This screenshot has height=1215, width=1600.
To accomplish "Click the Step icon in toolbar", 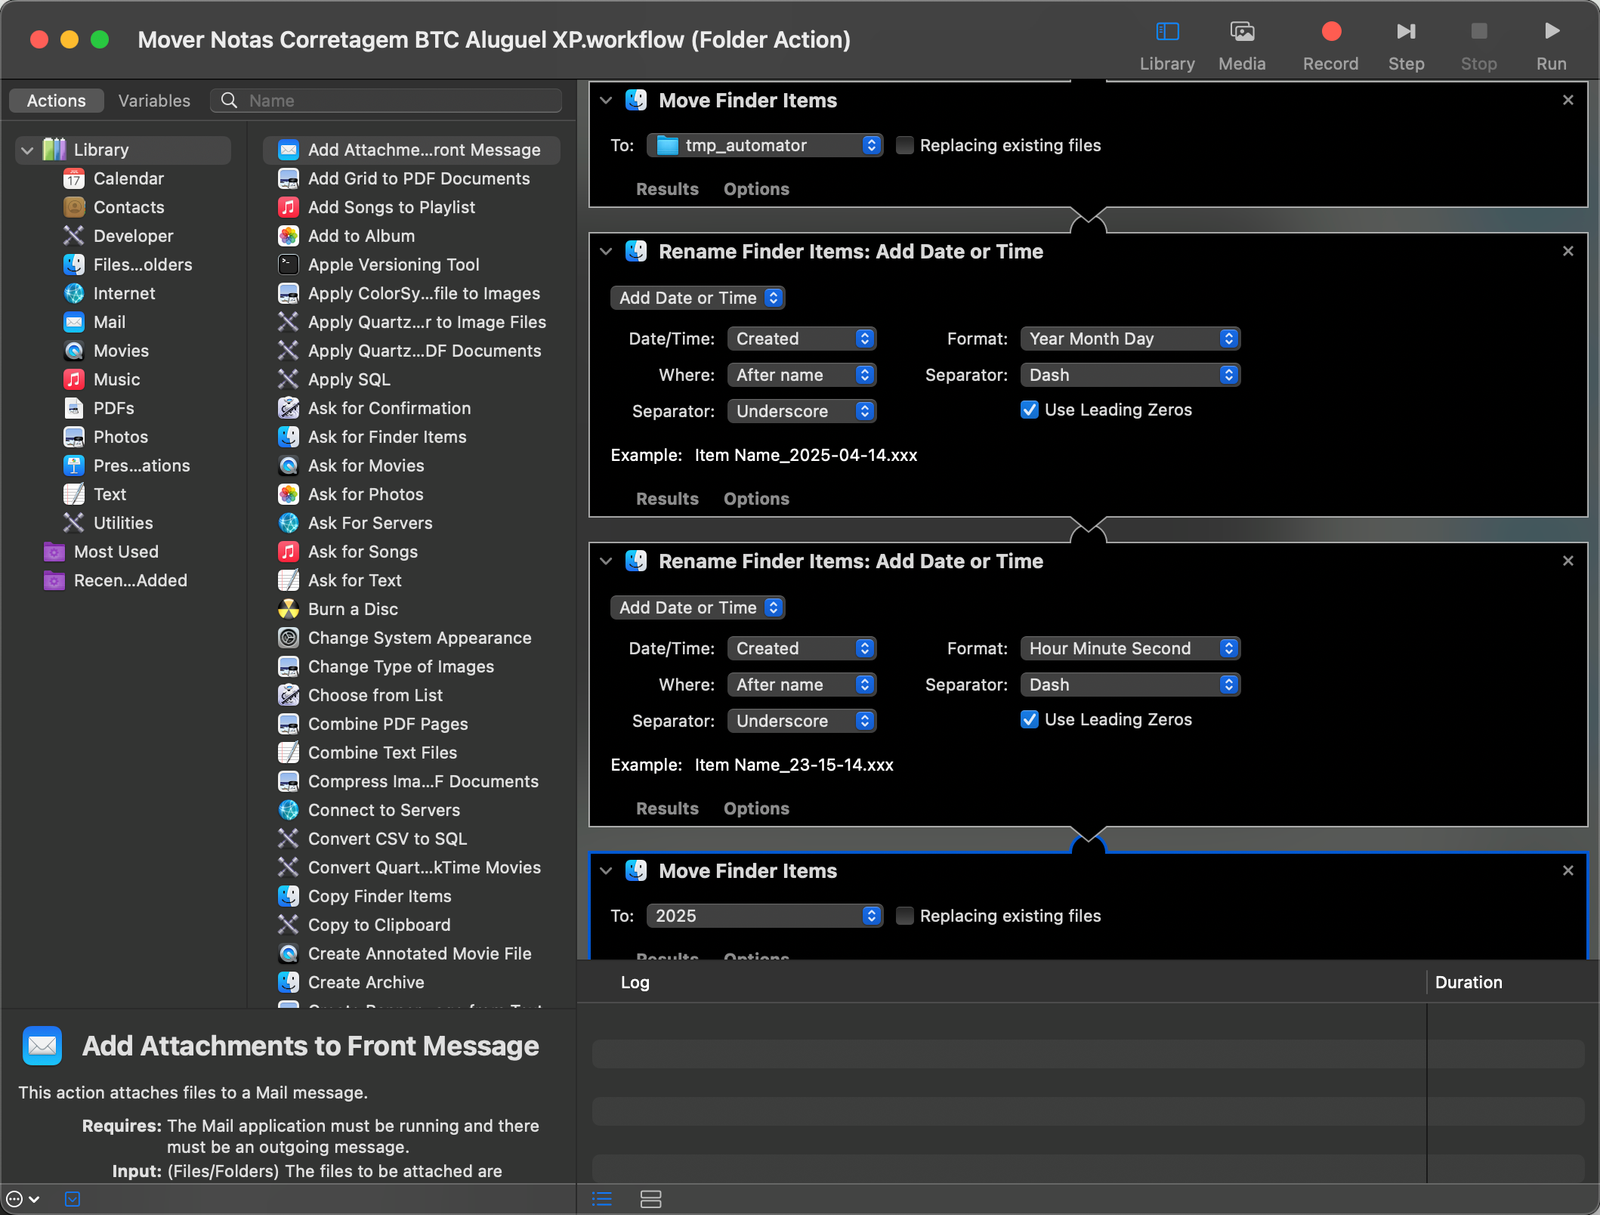I will click(1406, 46).
